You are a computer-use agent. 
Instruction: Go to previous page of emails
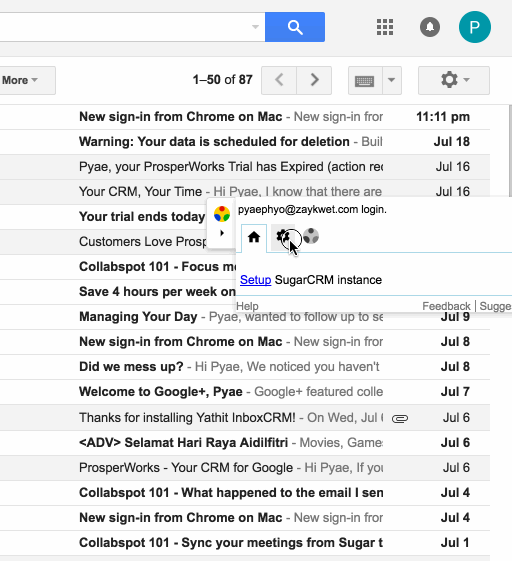click(x=279, y=80)
